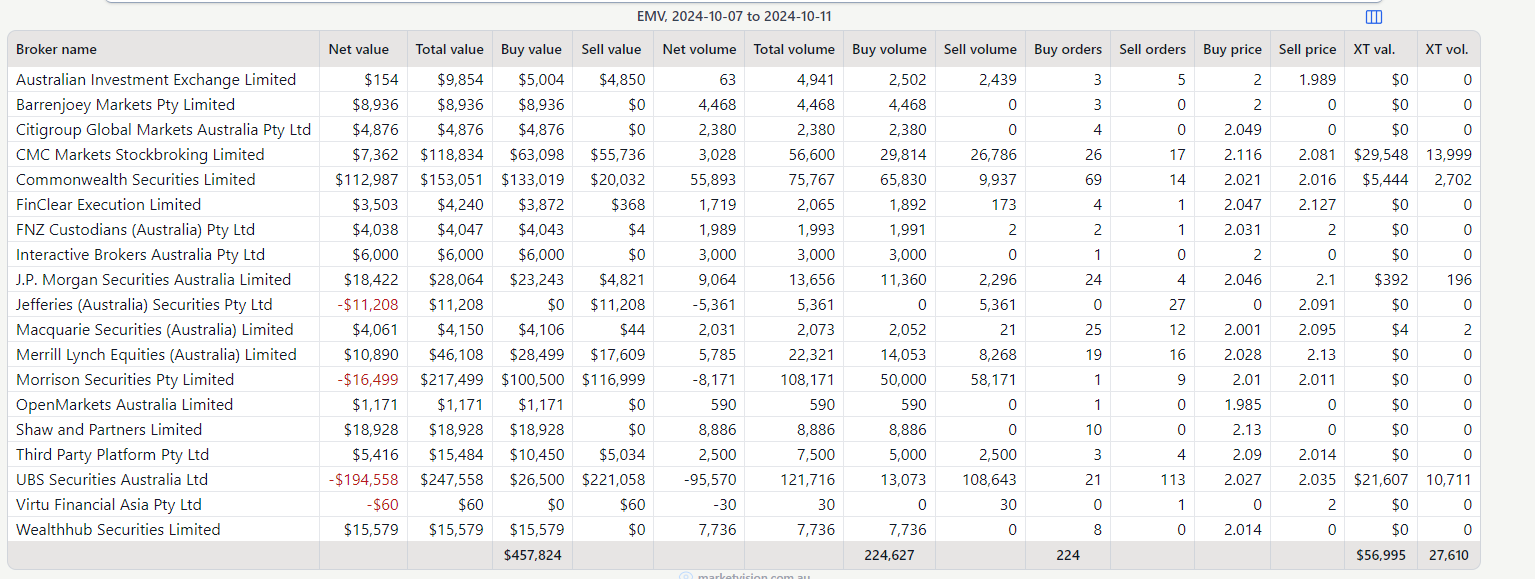This screenshot has height=579, width=1535.
Task: Select the $21,607 XT value for UBS
Action: click(x=1381, y=480)
